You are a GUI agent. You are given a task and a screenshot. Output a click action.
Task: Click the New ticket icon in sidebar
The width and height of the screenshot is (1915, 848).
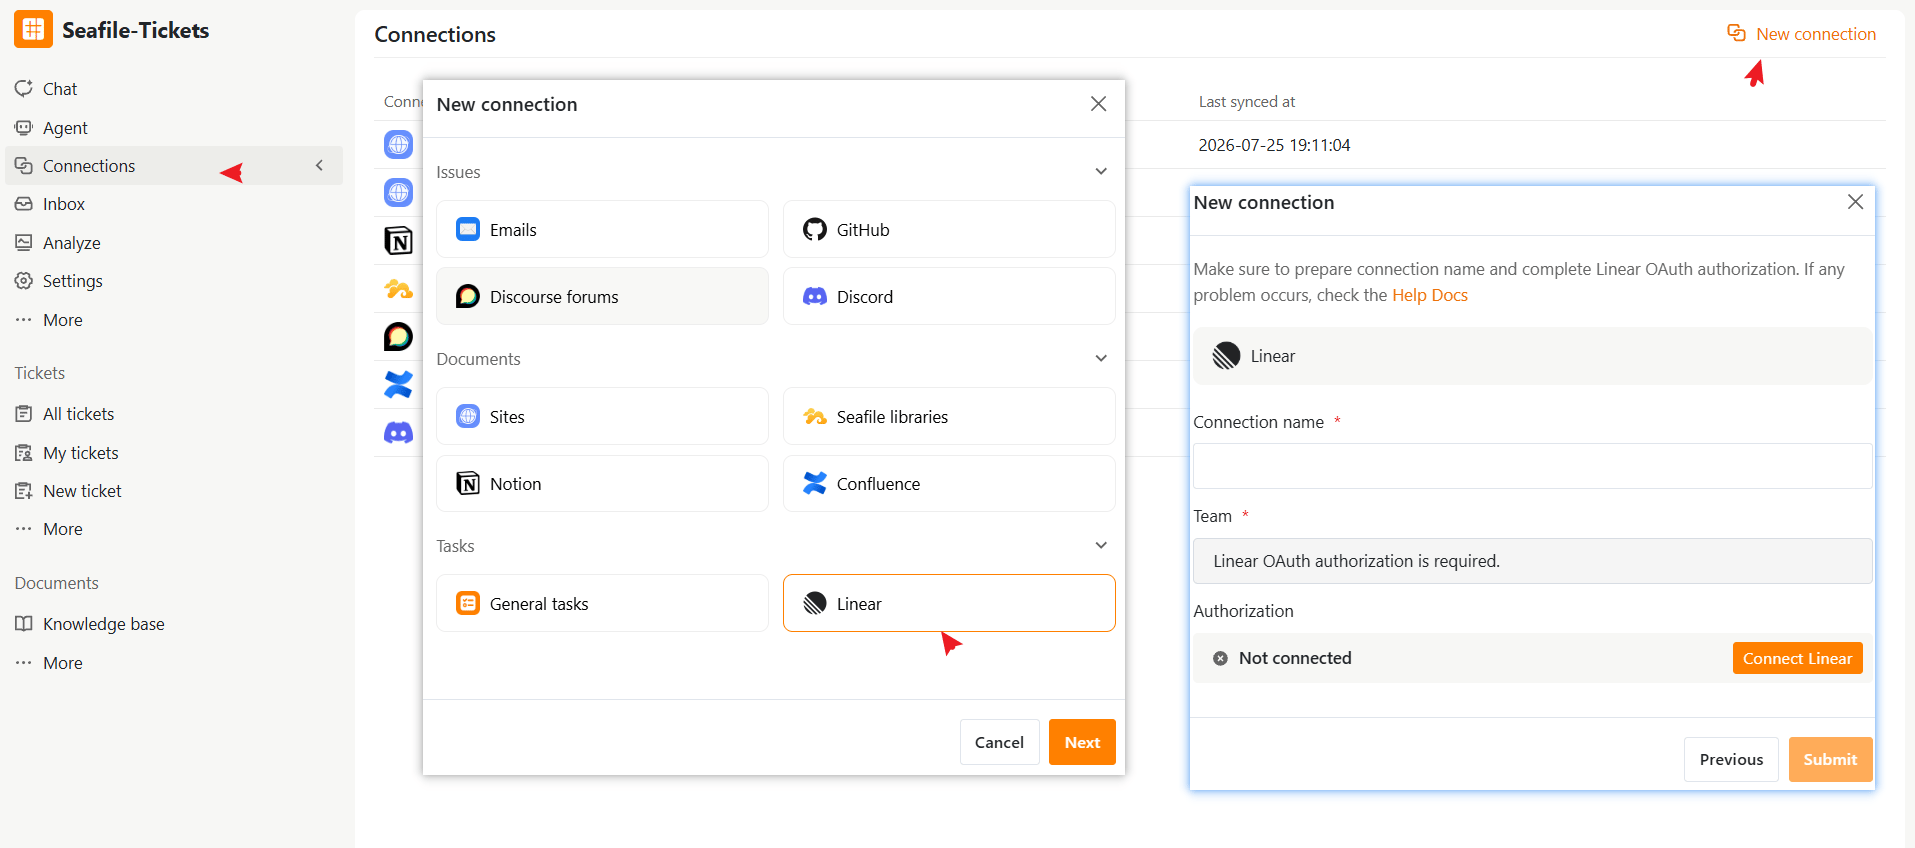tap(24, 491)
